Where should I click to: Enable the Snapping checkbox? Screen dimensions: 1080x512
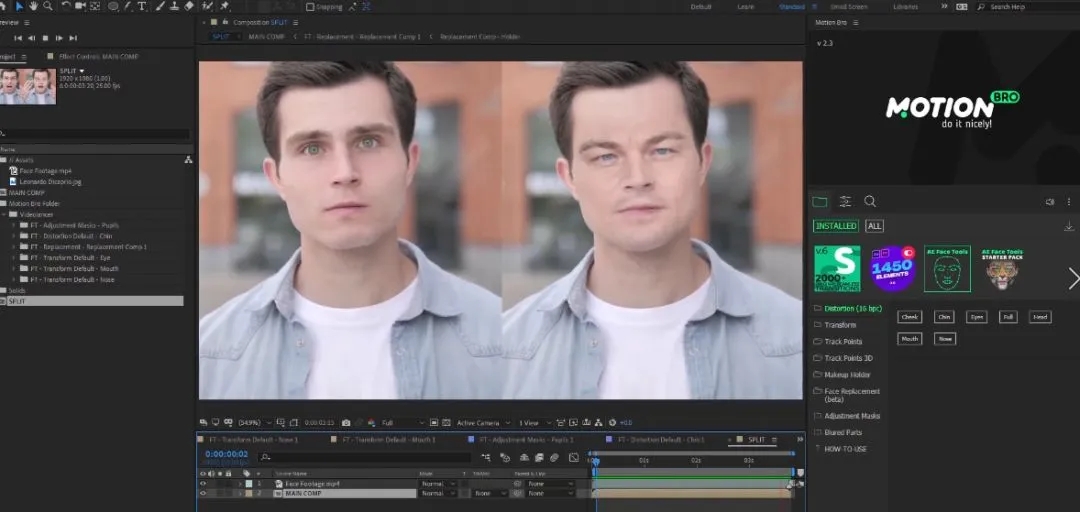coord(311,6)
